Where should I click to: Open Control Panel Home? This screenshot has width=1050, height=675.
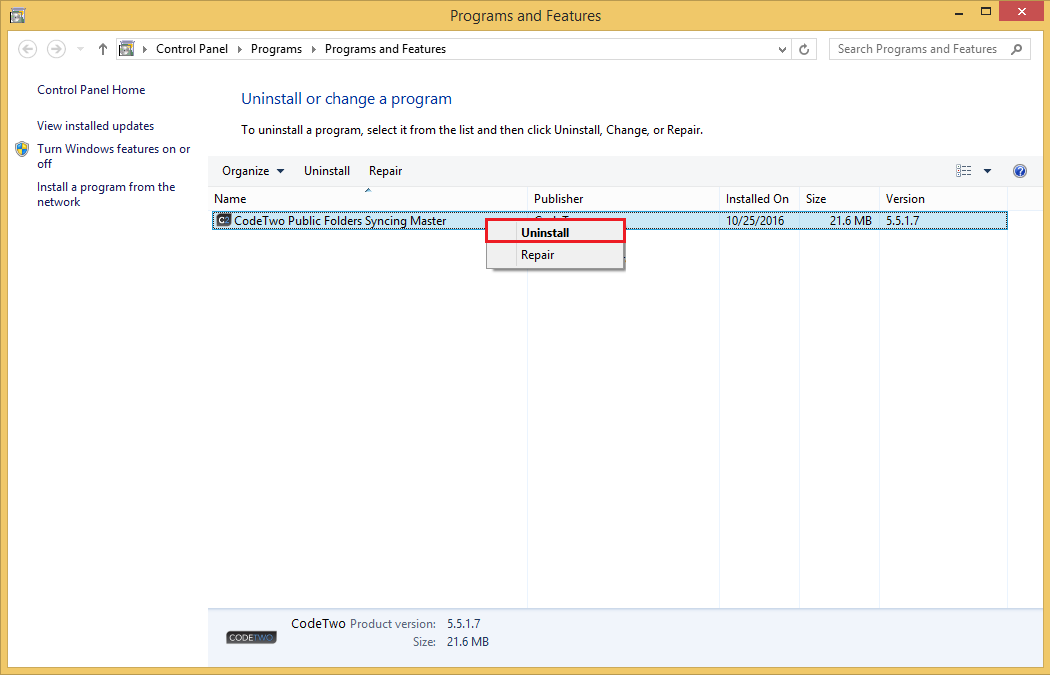91,90
